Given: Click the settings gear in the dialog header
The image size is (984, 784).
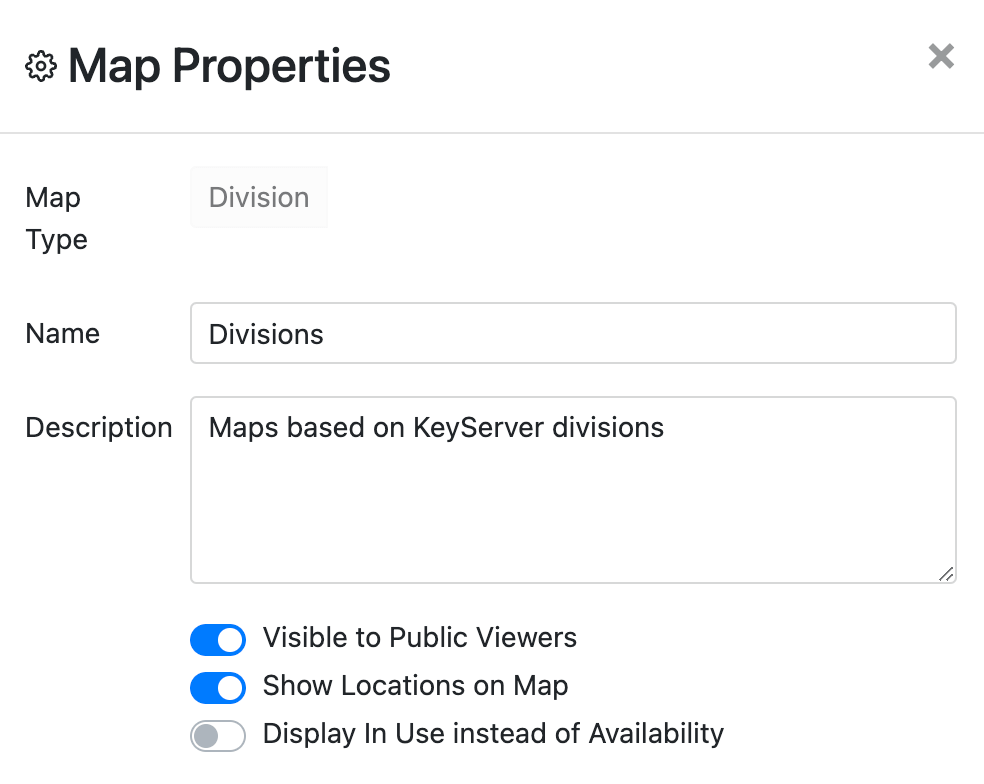Looking at the screenshot, I should [x=40, y=65].
